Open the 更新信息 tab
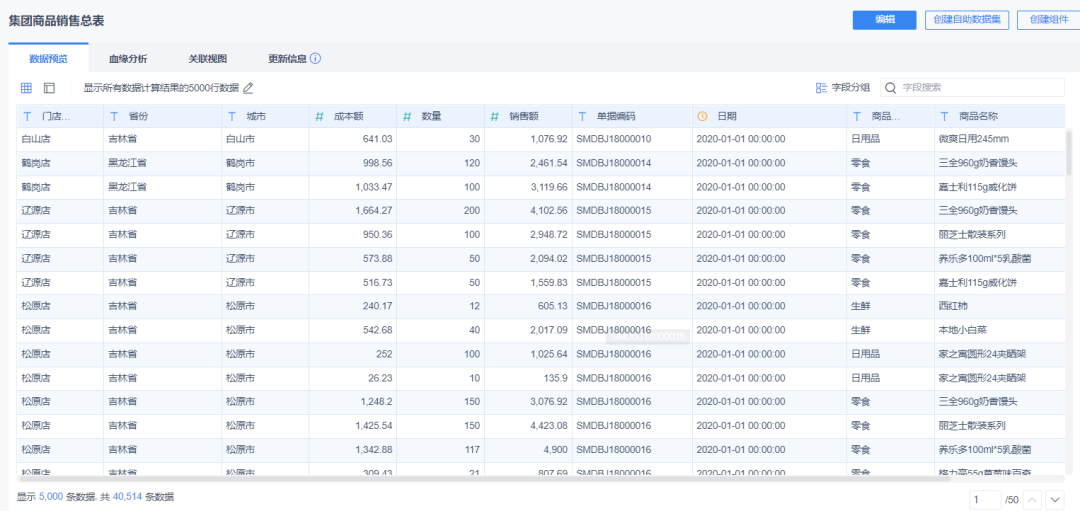 [287, 59]
